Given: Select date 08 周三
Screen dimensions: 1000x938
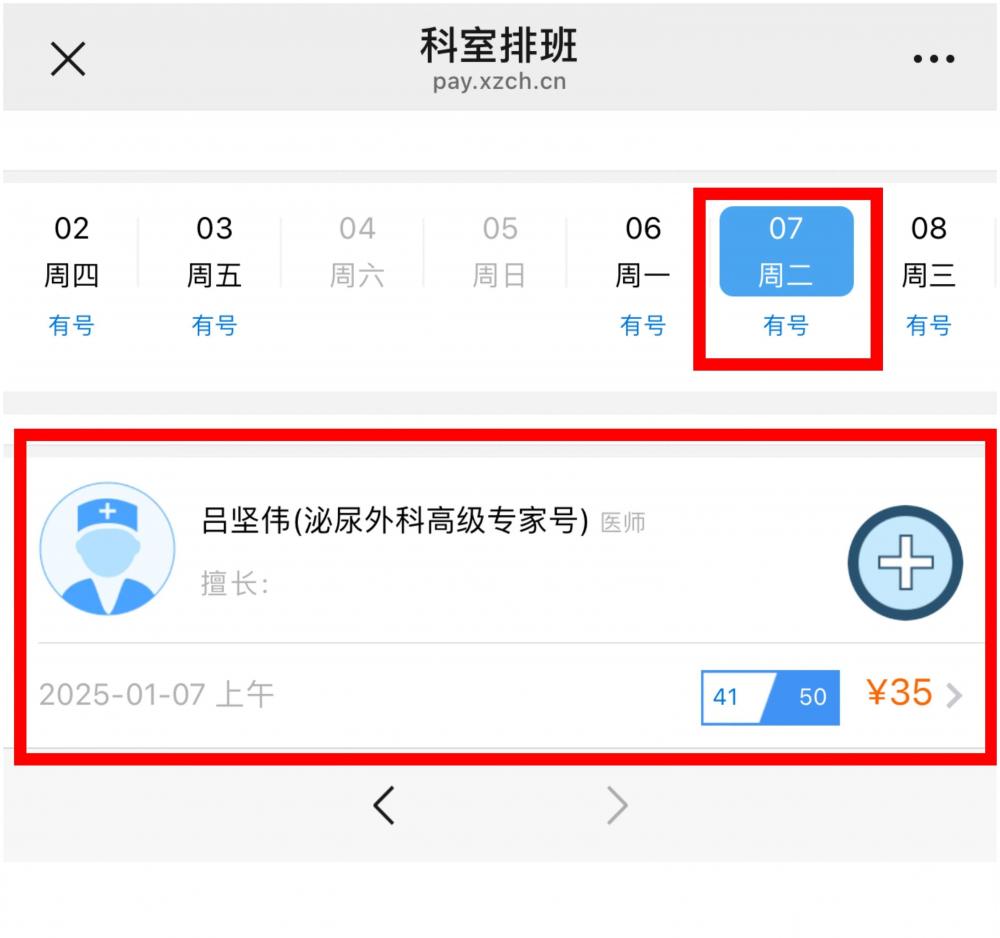Looking at the screenshot, I should (x=929, y=252).
